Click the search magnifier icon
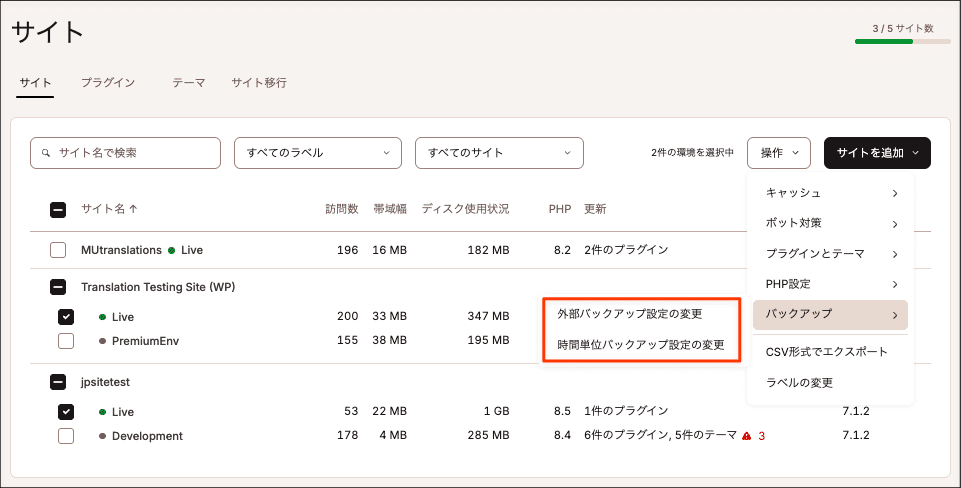 (46, 153)
